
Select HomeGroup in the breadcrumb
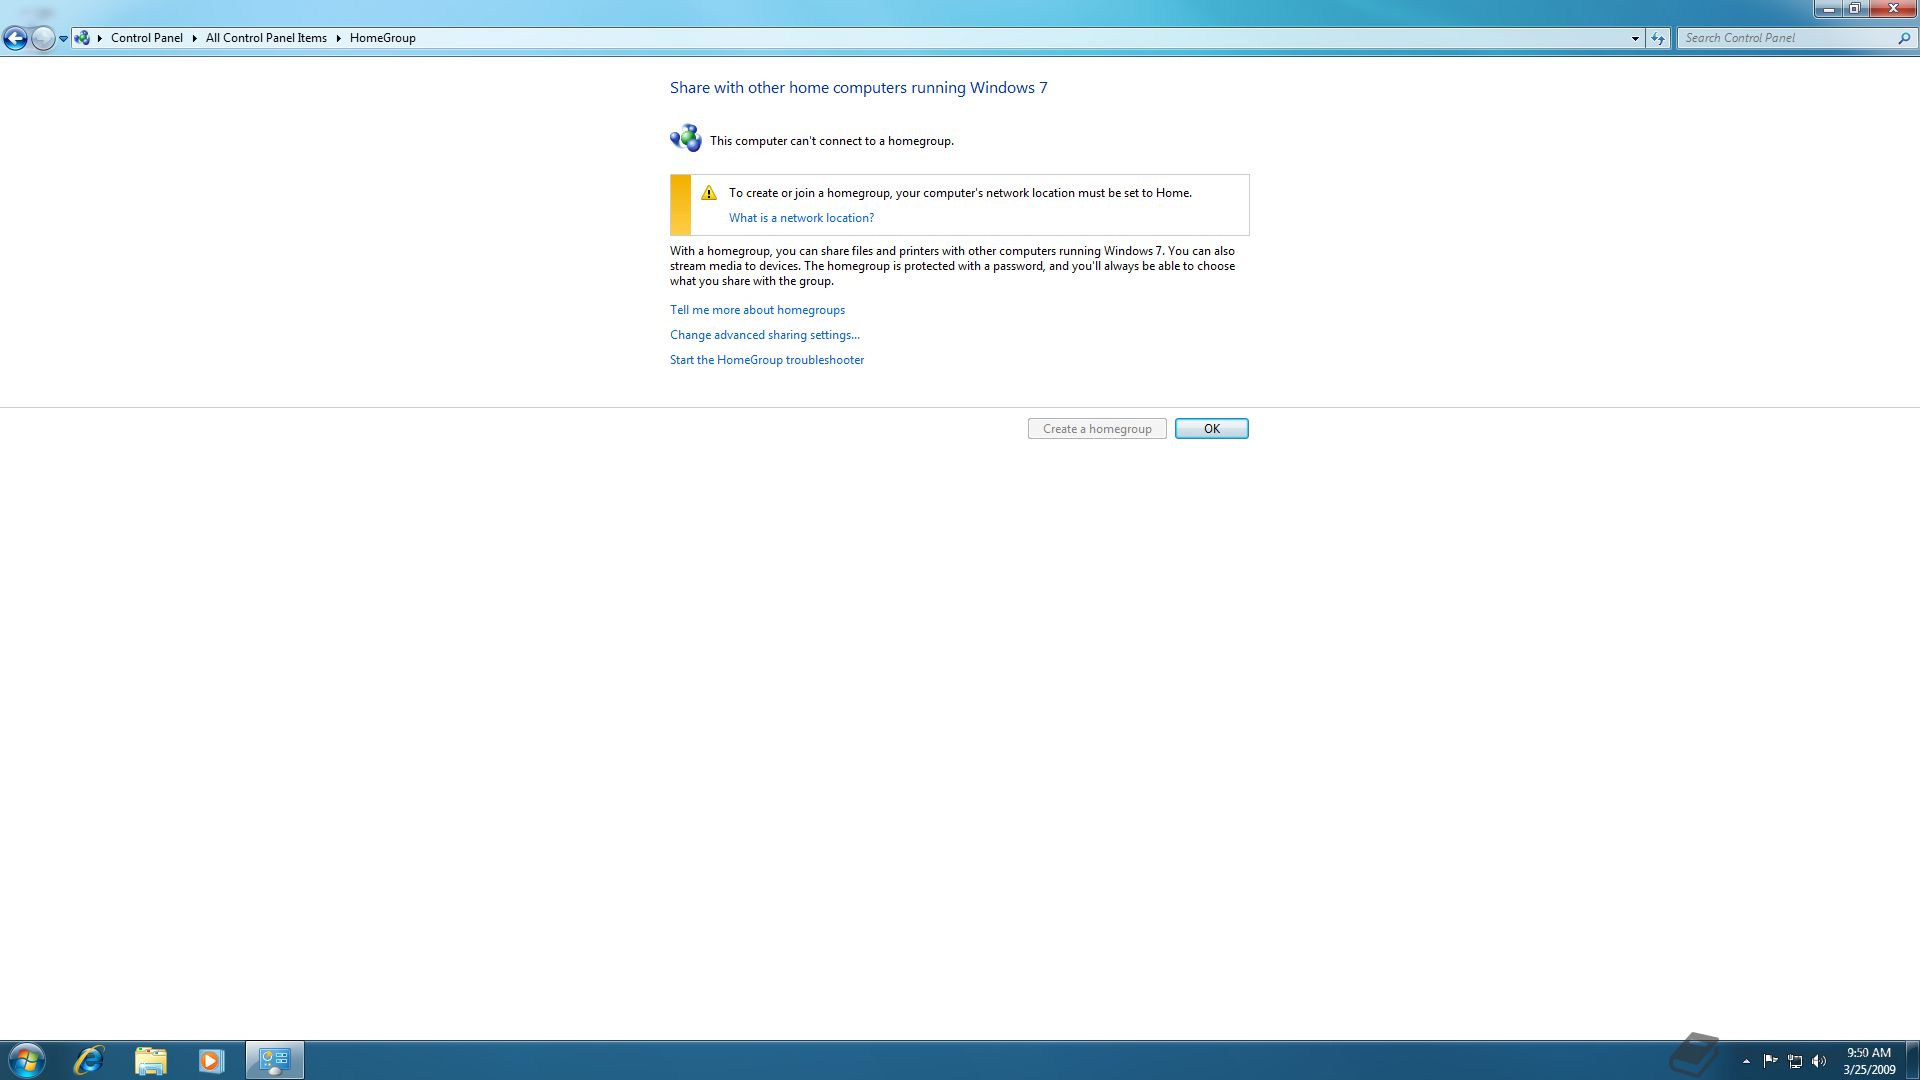(x=383, y=38)
